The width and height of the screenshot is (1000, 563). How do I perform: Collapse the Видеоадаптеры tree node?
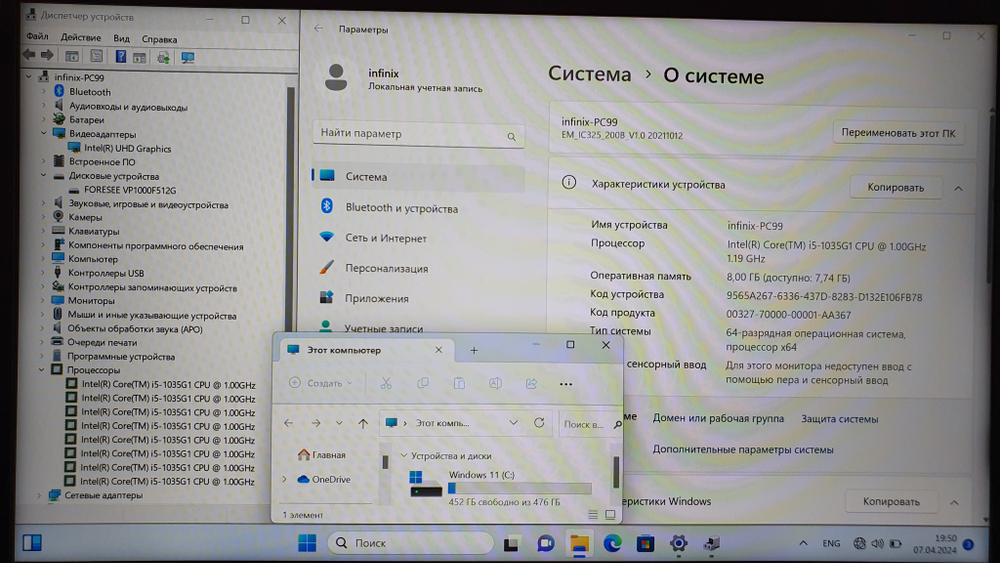pyautogui.click(x=44, y=134)
